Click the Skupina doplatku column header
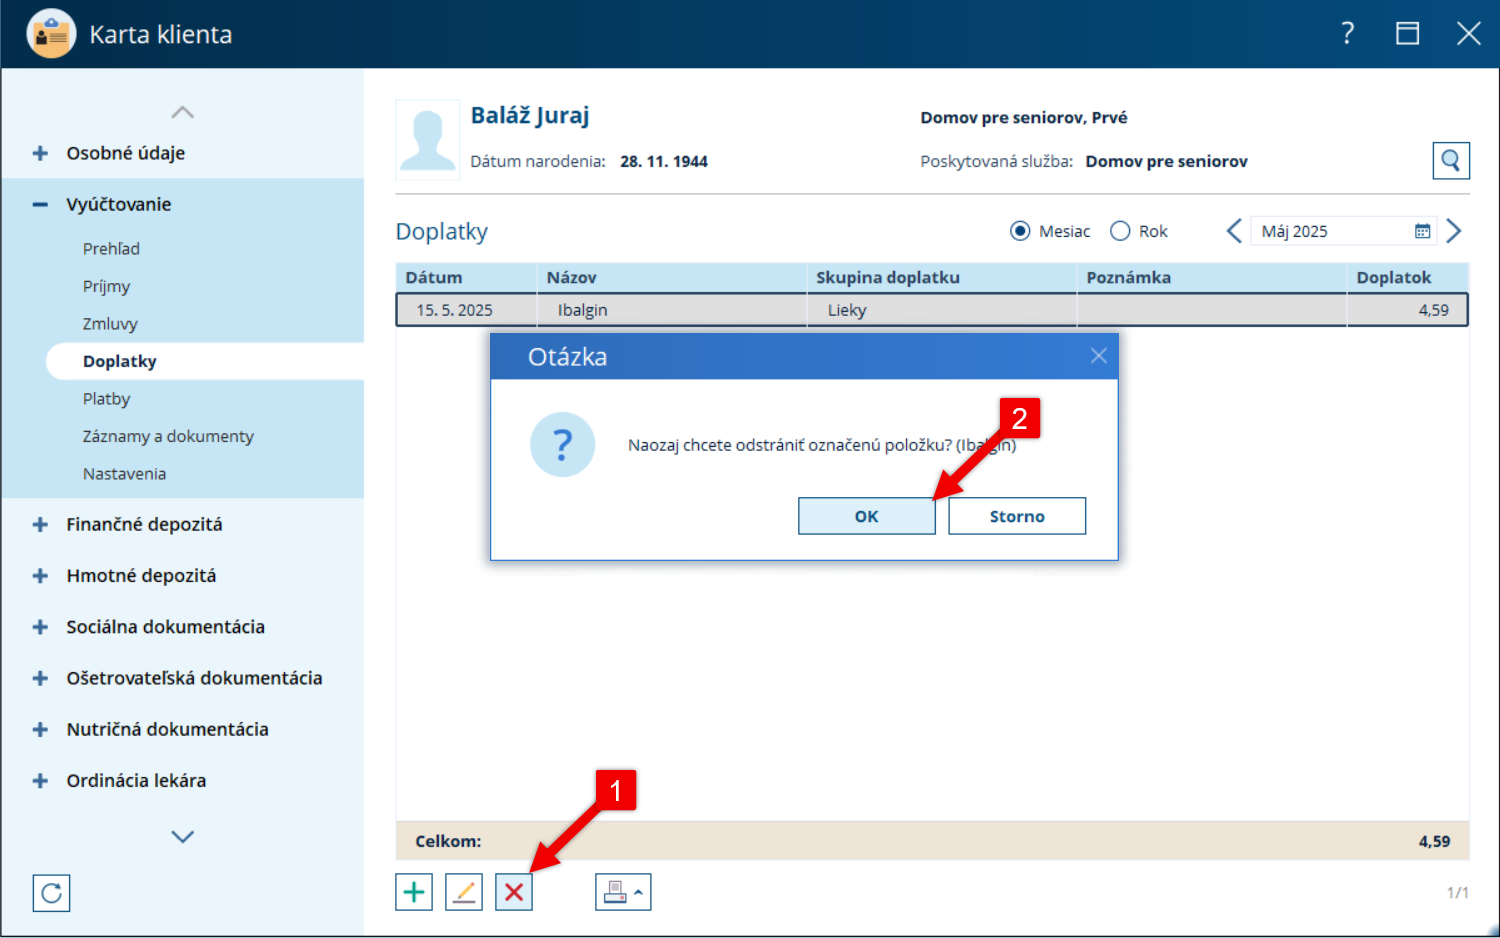Image resolution: width=1500 pixels, height=938 pixels. [941, 277]
